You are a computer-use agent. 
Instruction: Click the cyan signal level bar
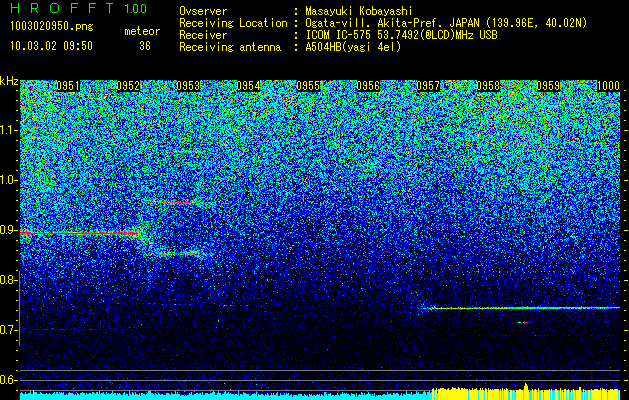click(226, 396)
